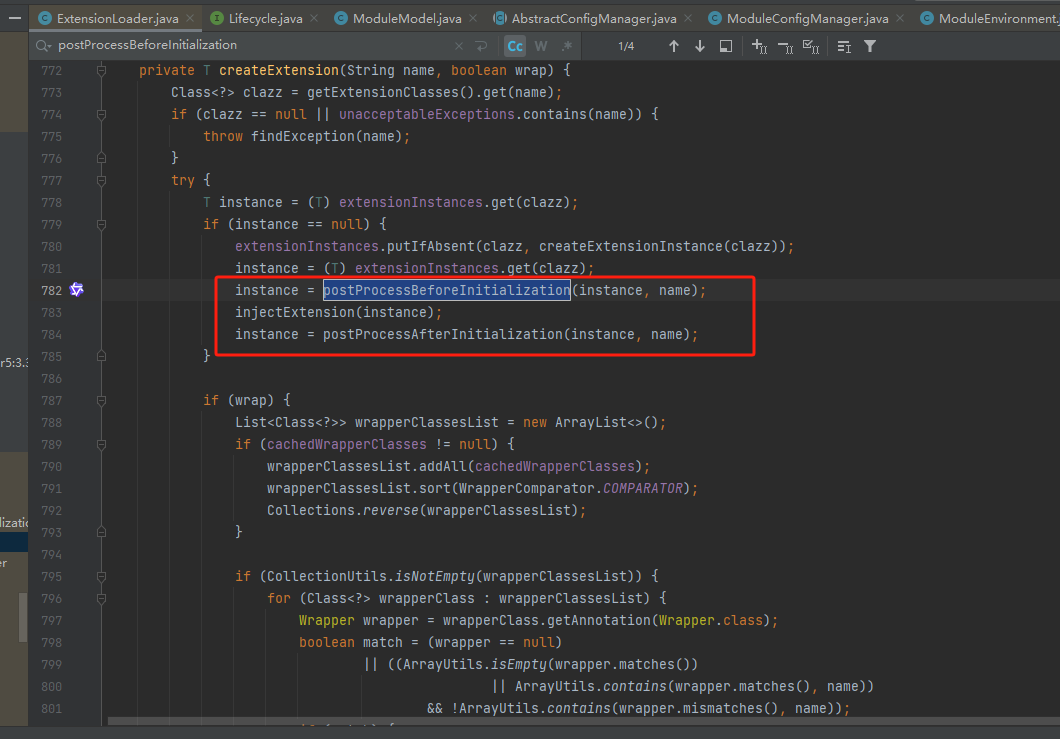This screenshot has height=739, width=1060.
Task: Open the ModuleConfigManager.java tab
Action: coord(807,18)
